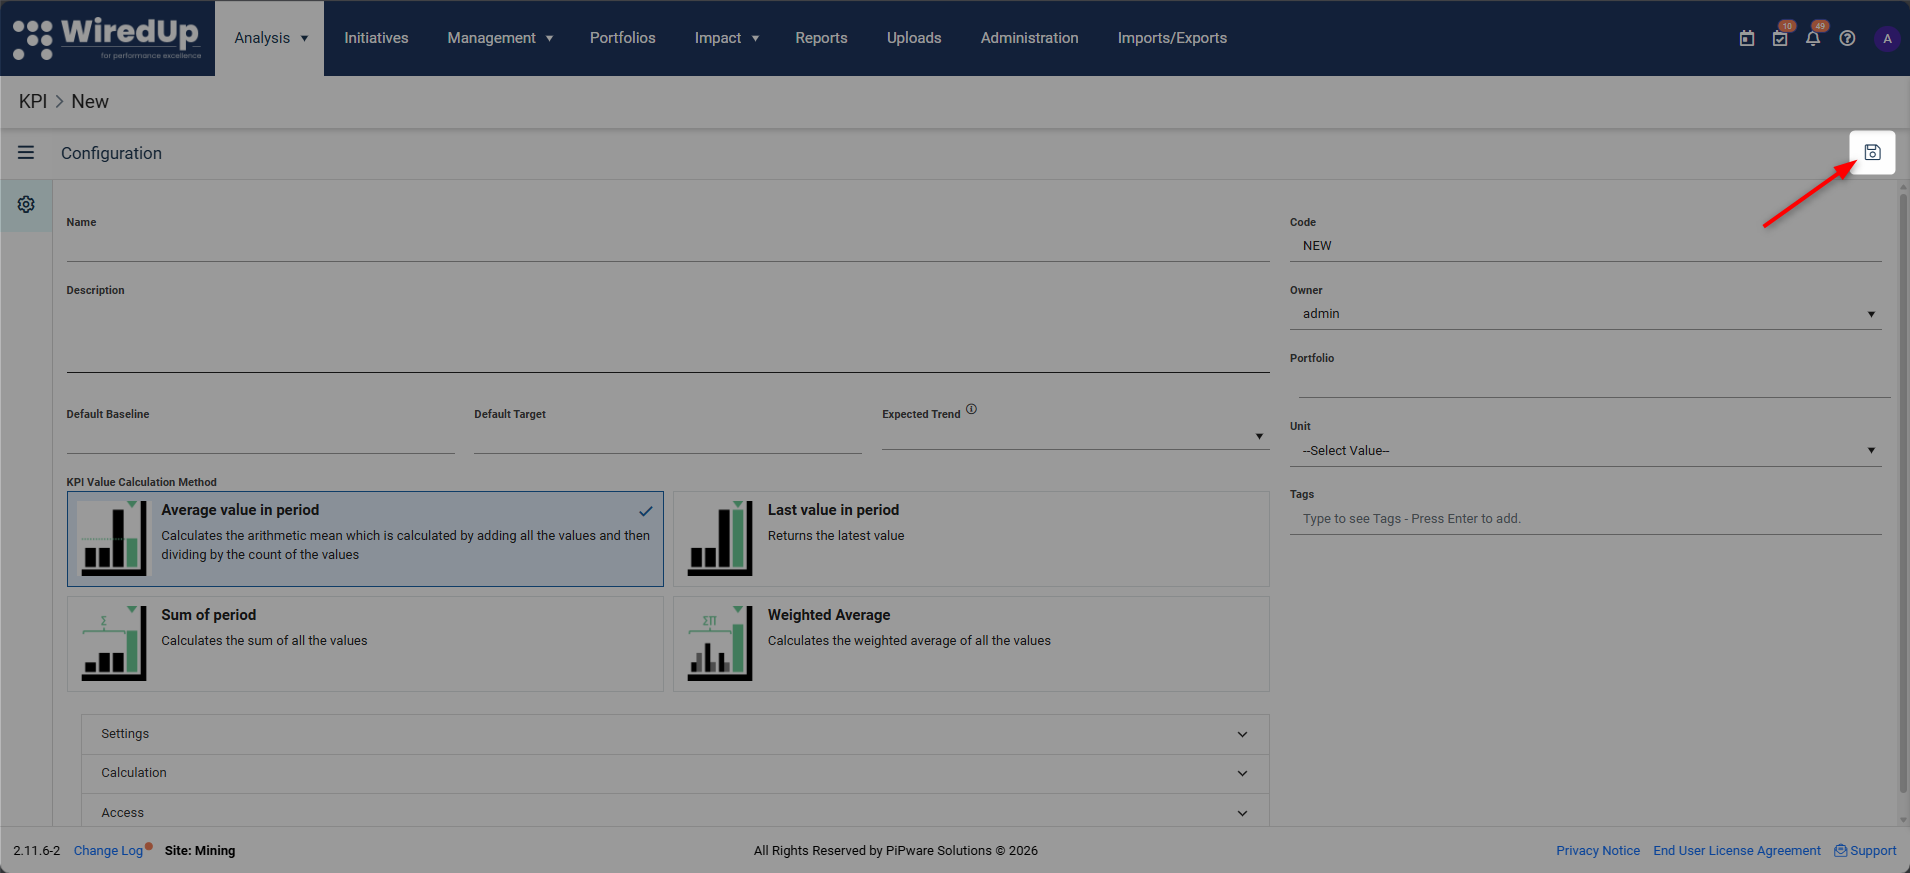Open the Owner dropdown showing admin
Image resolution: width=1910 pixels, height=873 pixels.
pyautogui.click(x=1586, y=314)
